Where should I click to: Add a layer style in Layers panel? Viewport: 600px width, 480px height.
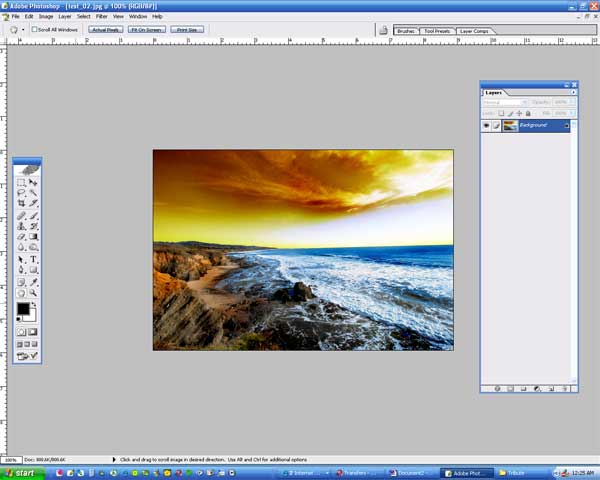point(497,389)
